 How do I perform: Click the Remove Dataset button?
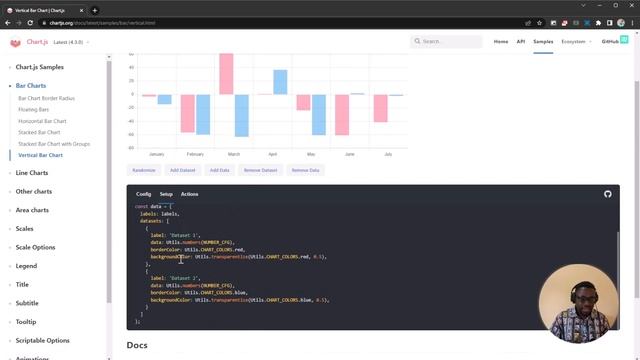point(260,170)
